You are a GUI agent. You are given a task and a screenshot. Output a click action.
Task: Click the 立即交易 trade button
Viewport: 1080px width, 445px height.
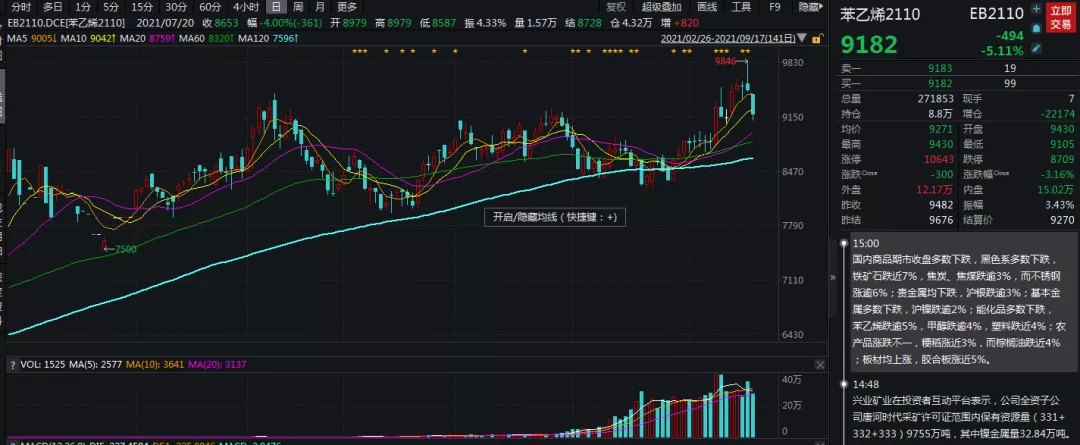[x=1060, y=17]
